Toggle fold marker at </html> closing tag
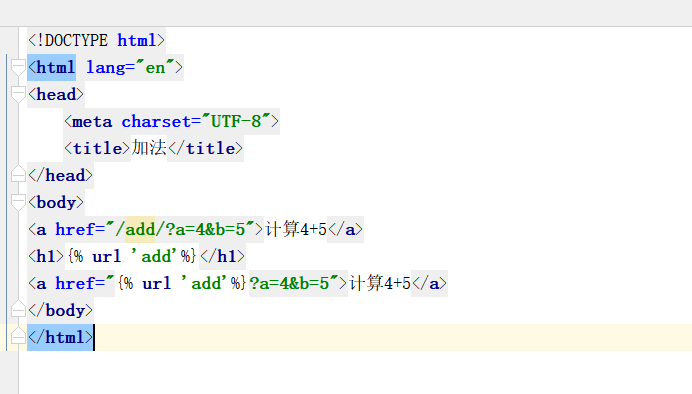The width and height of the screenshot is (692, 394). [x=18, y=337]
